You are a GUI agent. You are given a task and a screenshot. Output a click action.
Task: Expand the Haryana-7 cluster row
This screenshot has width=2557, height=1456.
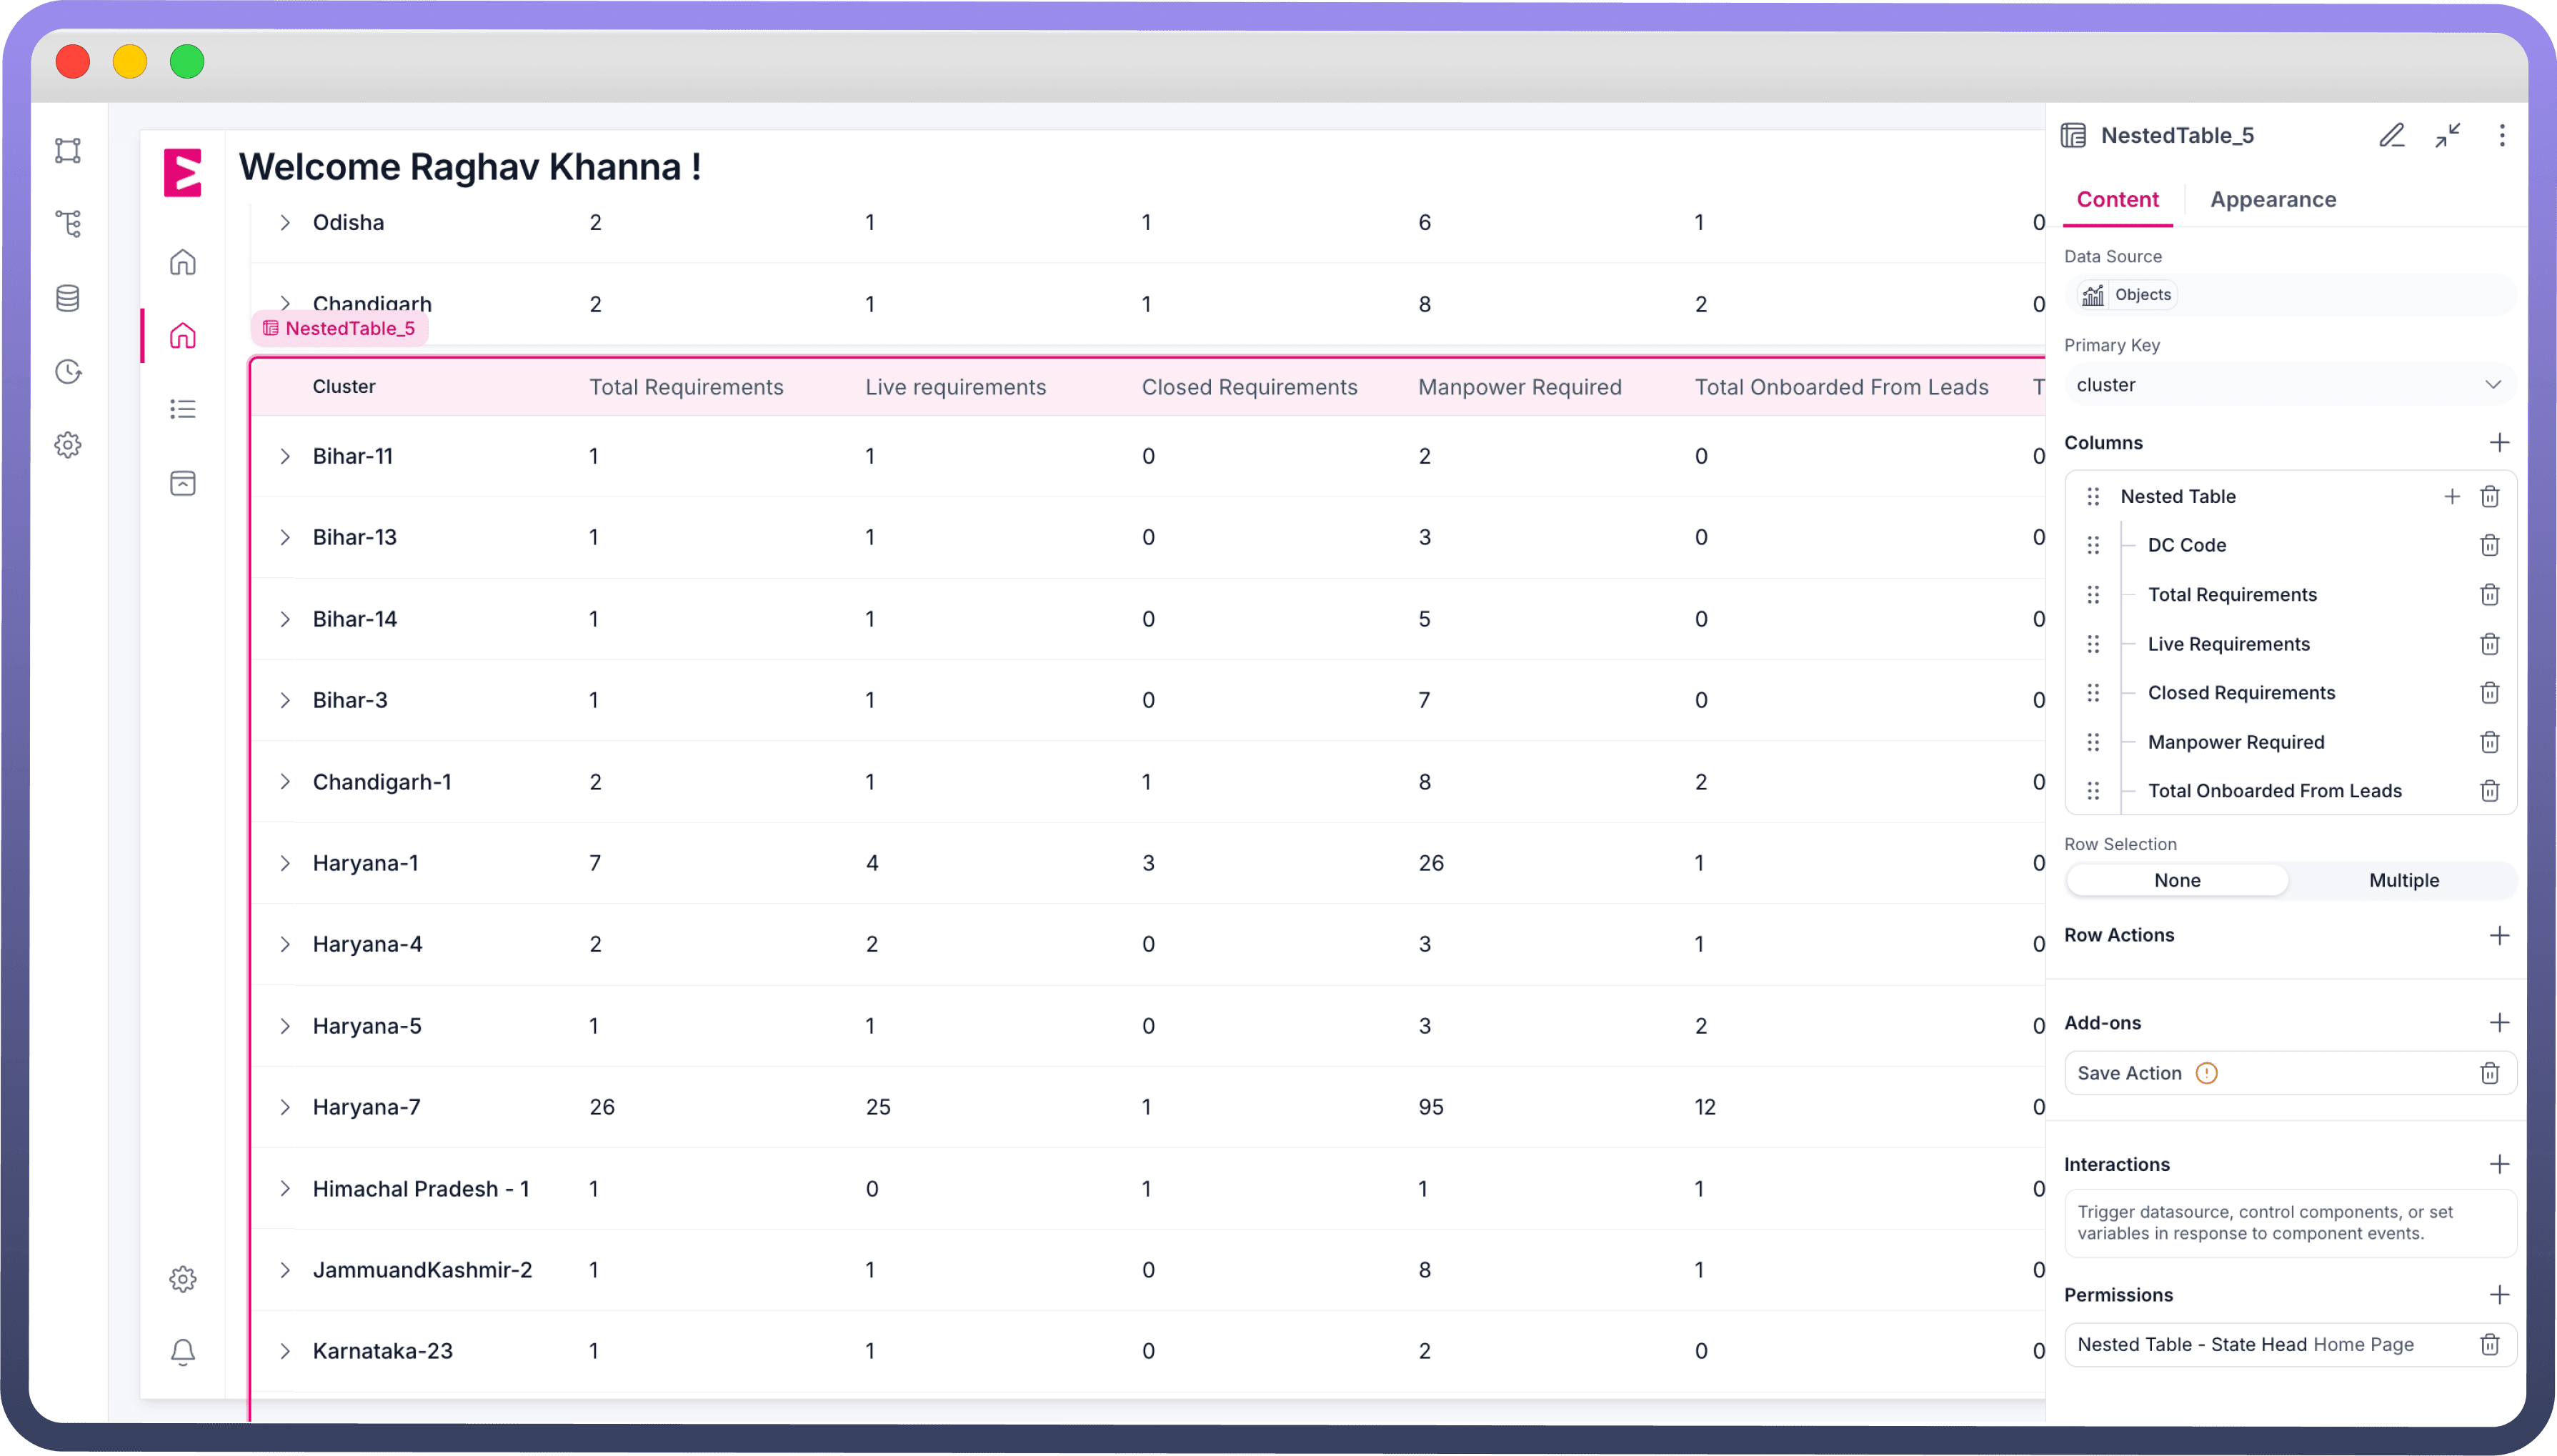tap(285, 1107)
